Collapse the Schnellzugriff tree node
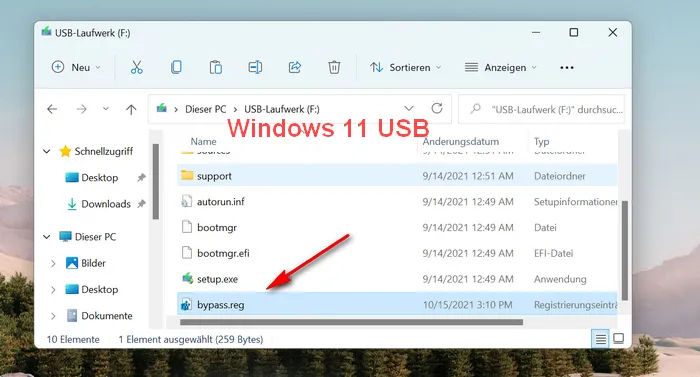This screenshot has height=377, width=700. click(46, 151)
